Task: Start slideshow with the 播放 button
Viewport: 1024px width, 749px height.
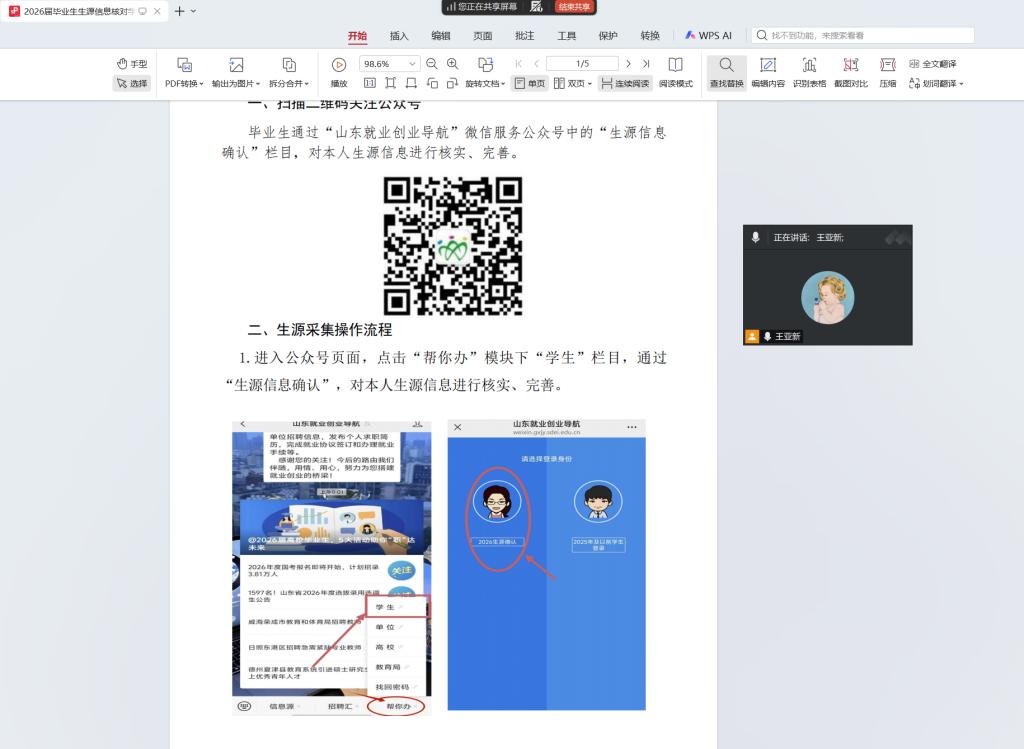Action: tap(338, 72)
